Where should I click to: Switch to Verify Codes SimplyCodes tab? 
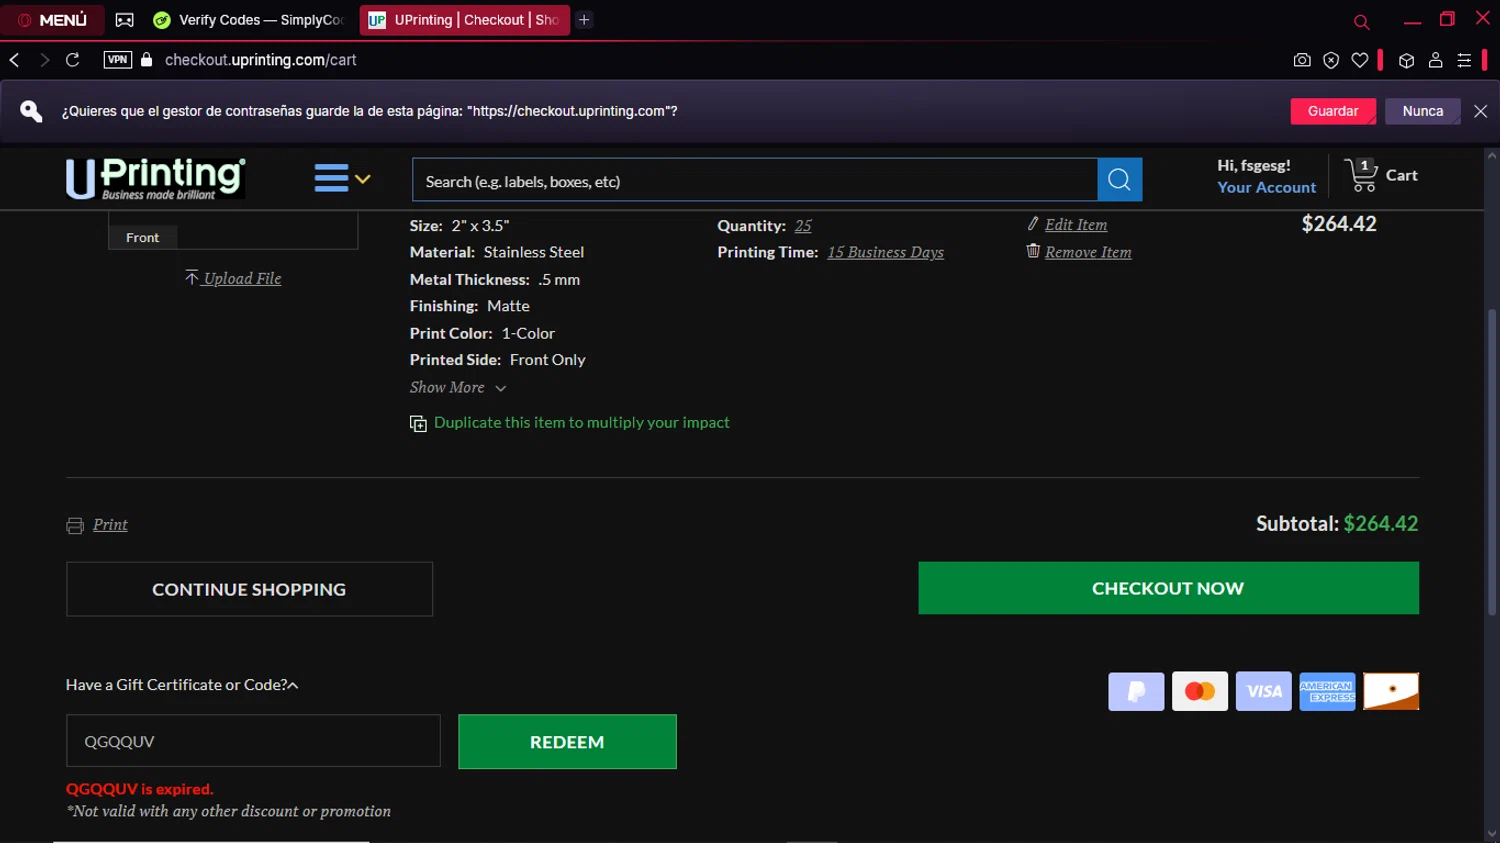click(x=250, y=20)
